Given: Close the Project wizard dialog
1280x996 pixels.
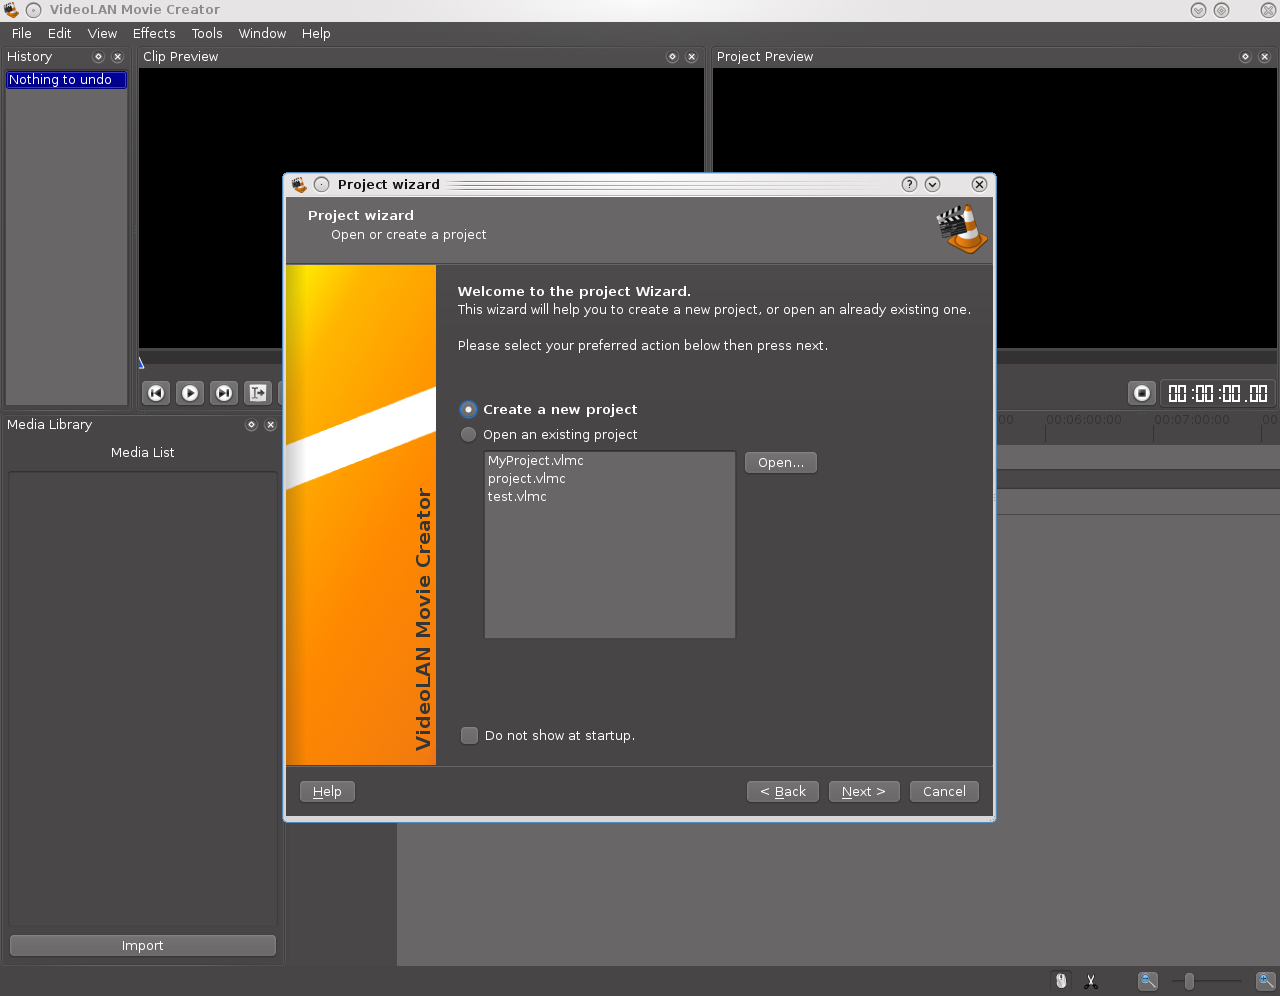Looking at the screenshot, I should [x=979, y=184].
